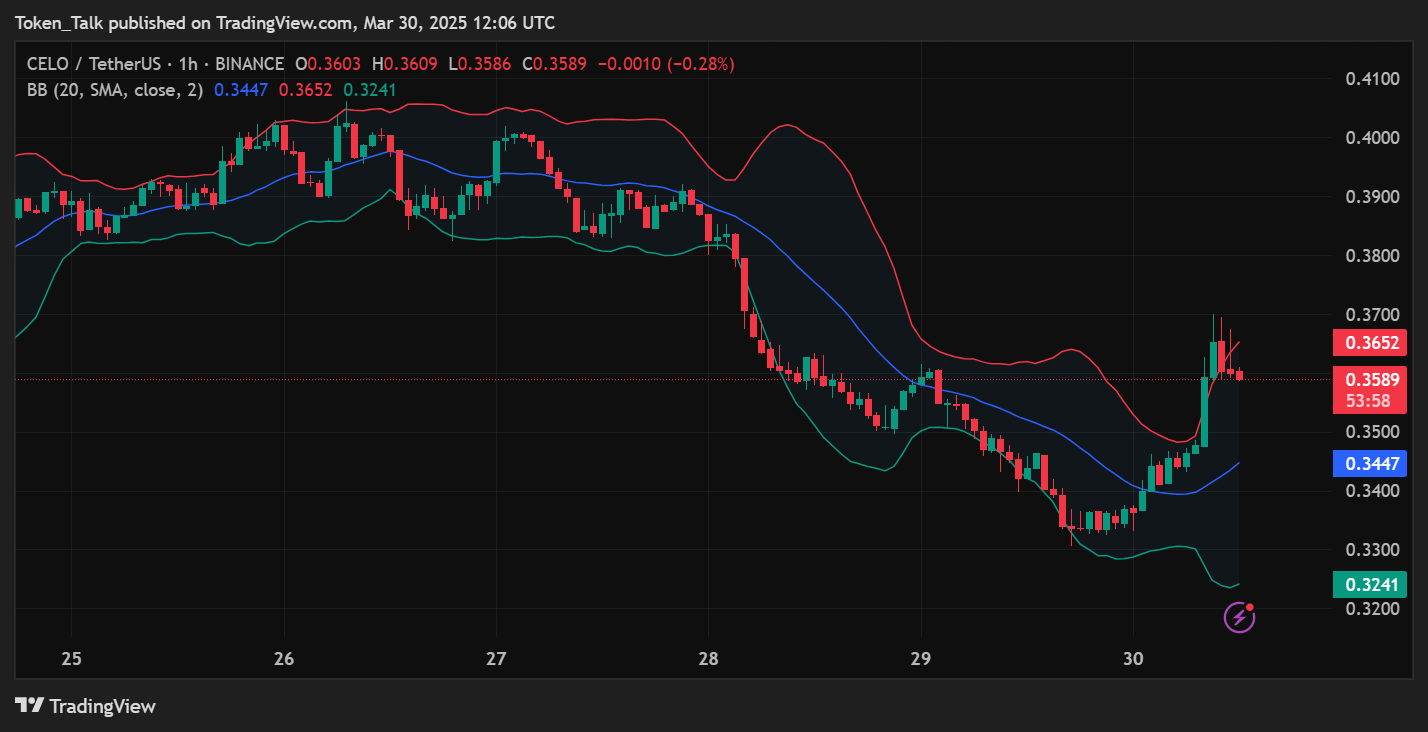Click the blue 0.3447 basis price label

click(x=1370, y=463)
